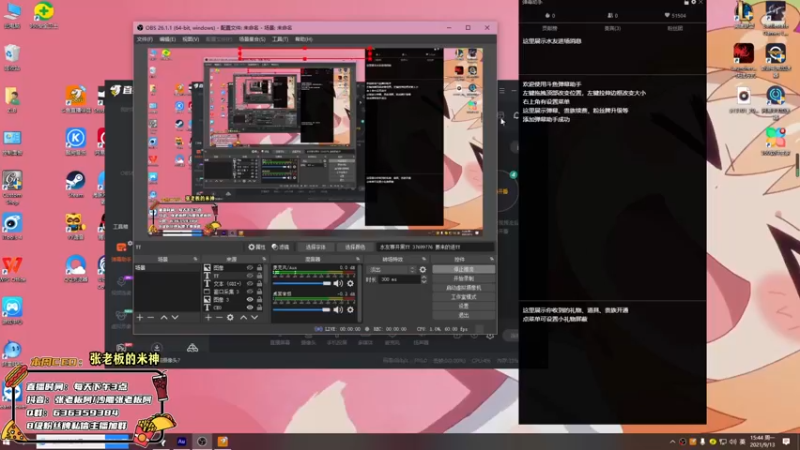The width and height of the screenshot is (800, 450).
Task: Move scene down in Scenes panel
Action: [x=175, y=317]
